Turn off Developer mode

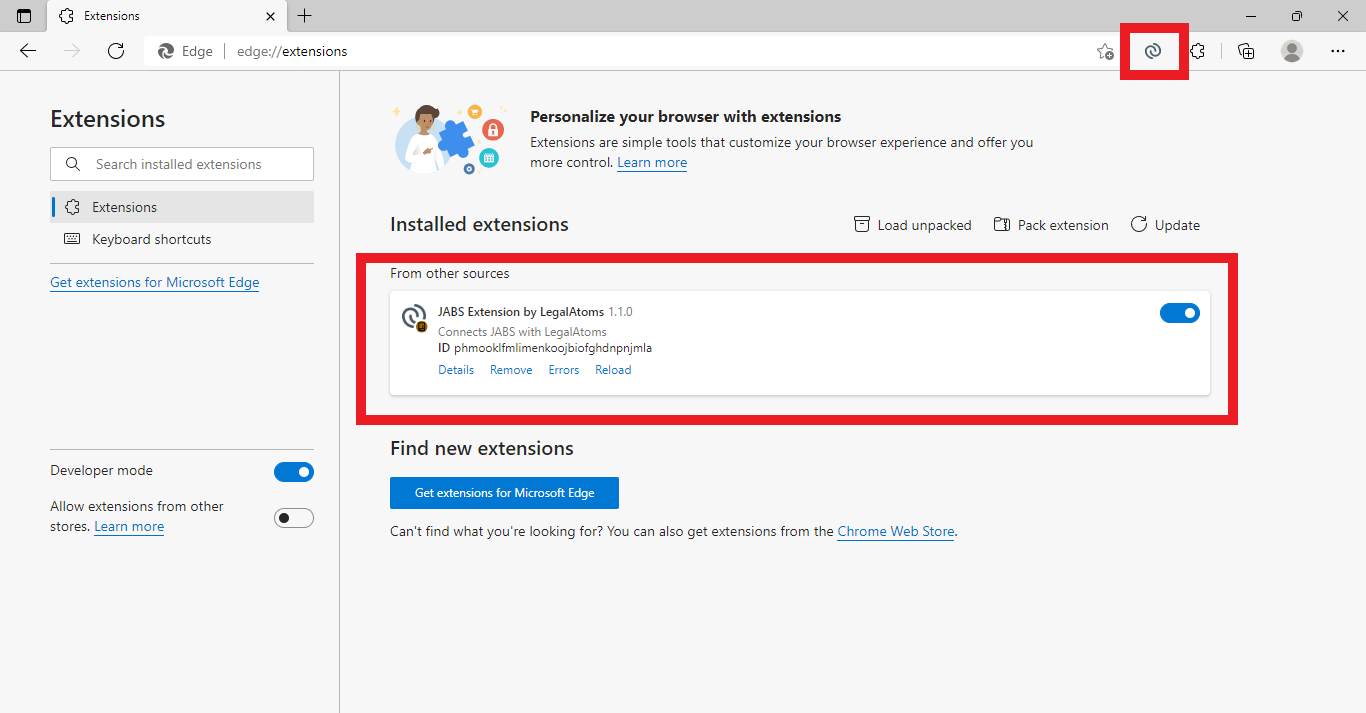[294, 471]
